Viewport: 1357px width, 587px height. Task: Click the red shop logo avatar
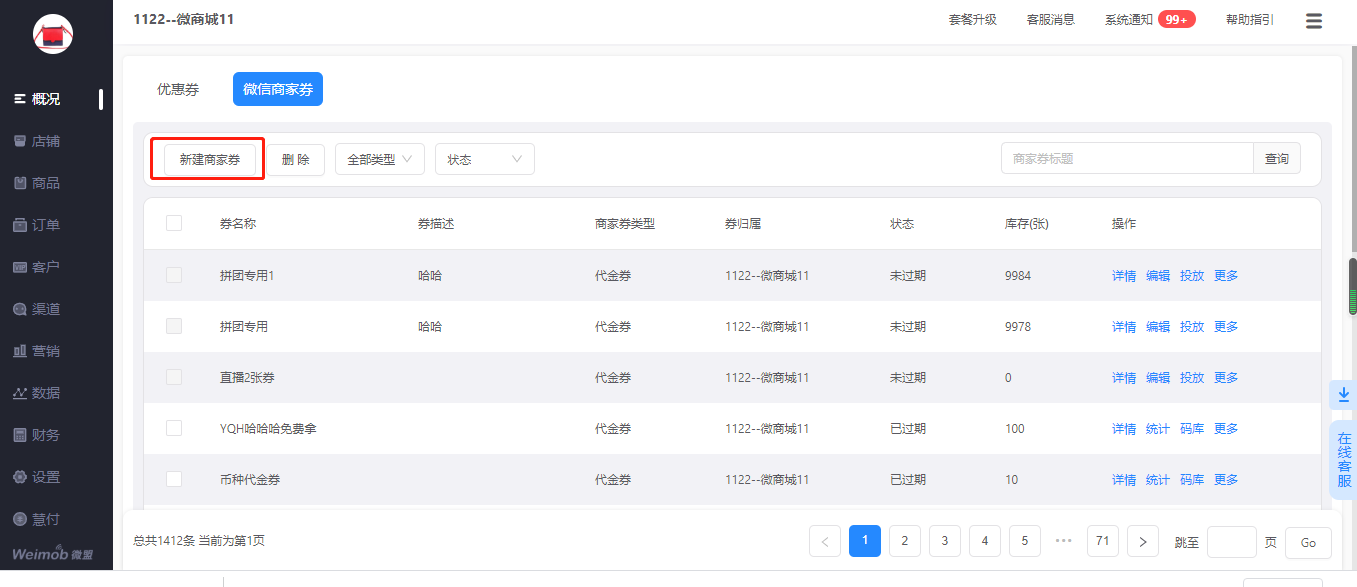[x=53, y=34]
